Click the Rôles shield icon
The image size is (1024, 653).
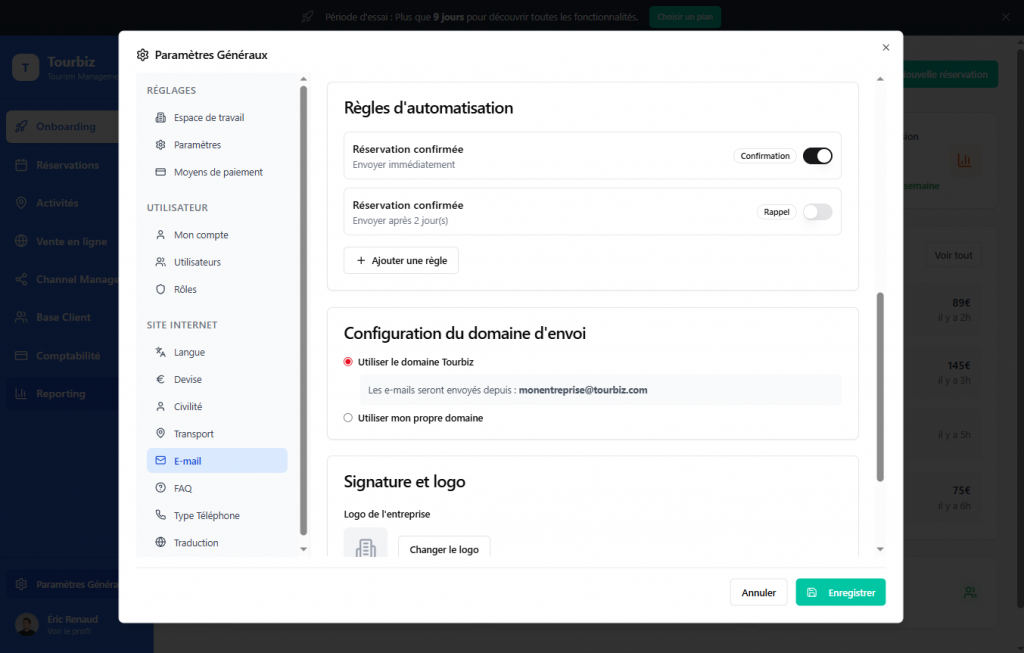click(x=161, y=290)
